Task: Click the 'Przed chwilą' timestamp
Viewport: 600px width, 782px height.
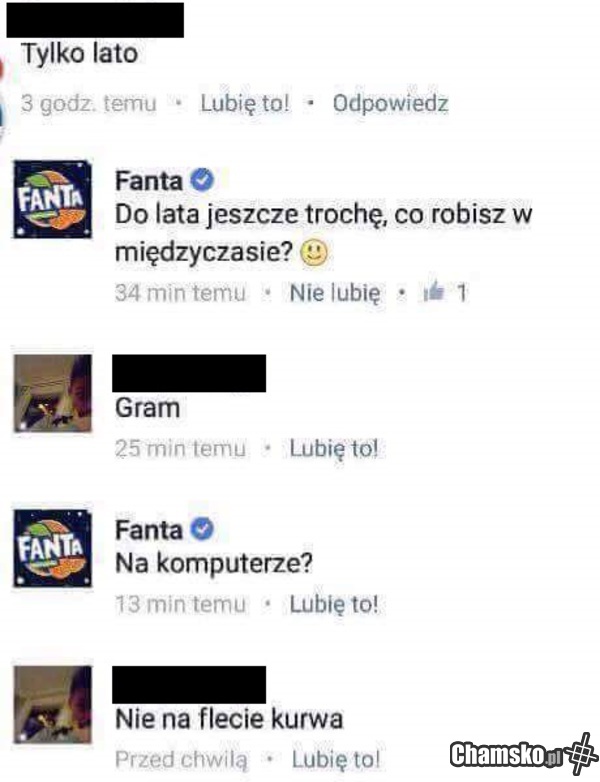Action: point(181,760)
